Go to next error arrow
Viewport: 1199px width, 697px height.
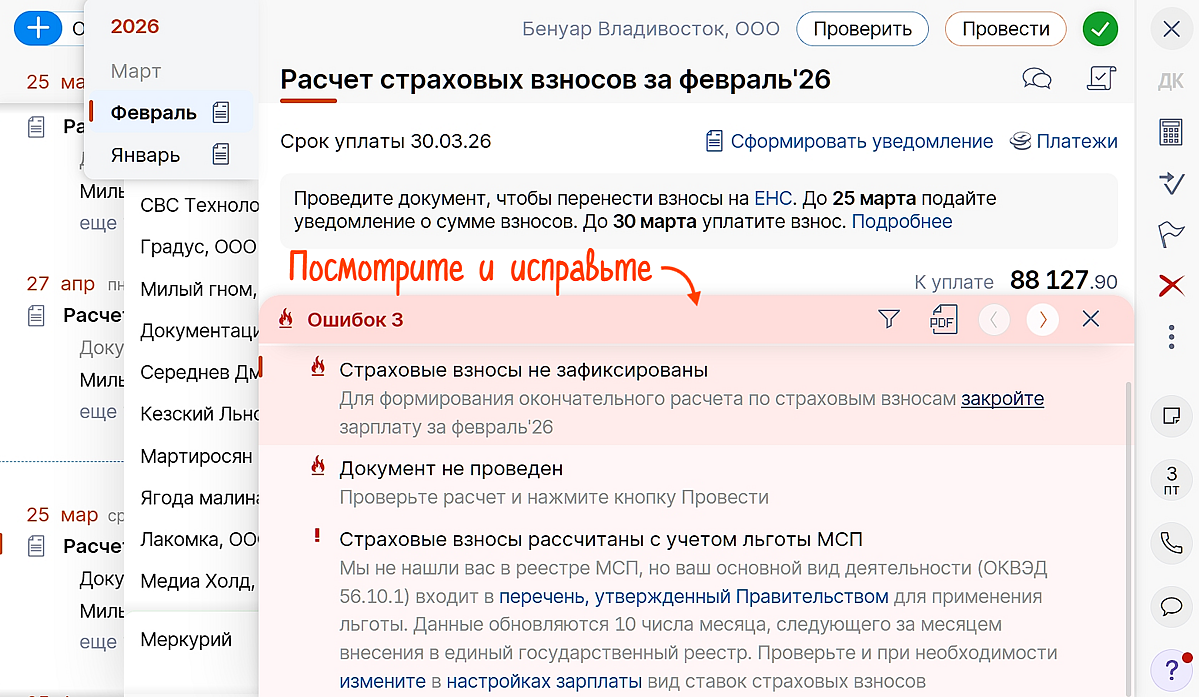pyautogui.click(x=1042, y=319)
